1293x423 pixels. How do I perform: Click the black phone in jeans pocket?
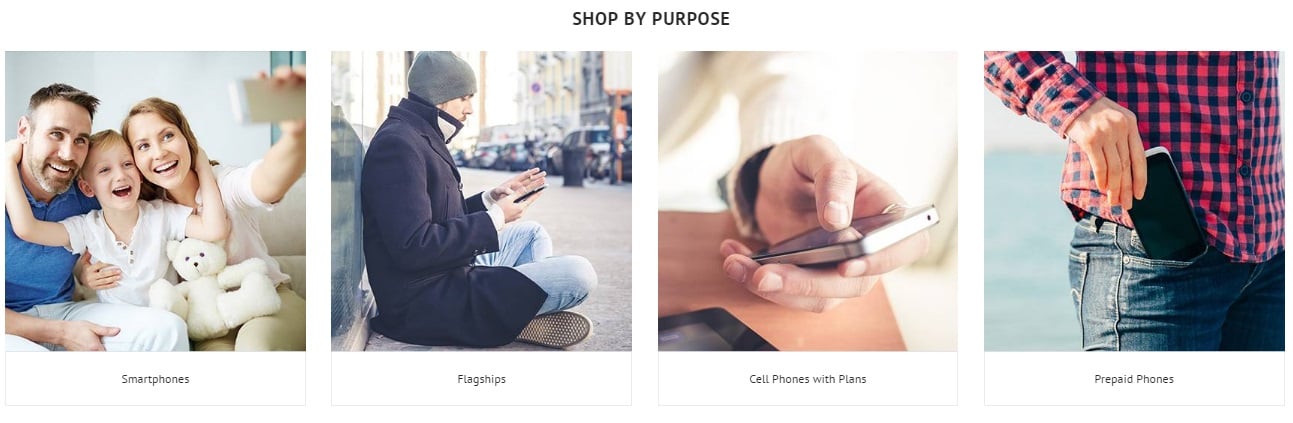[x=1166, y=205]
